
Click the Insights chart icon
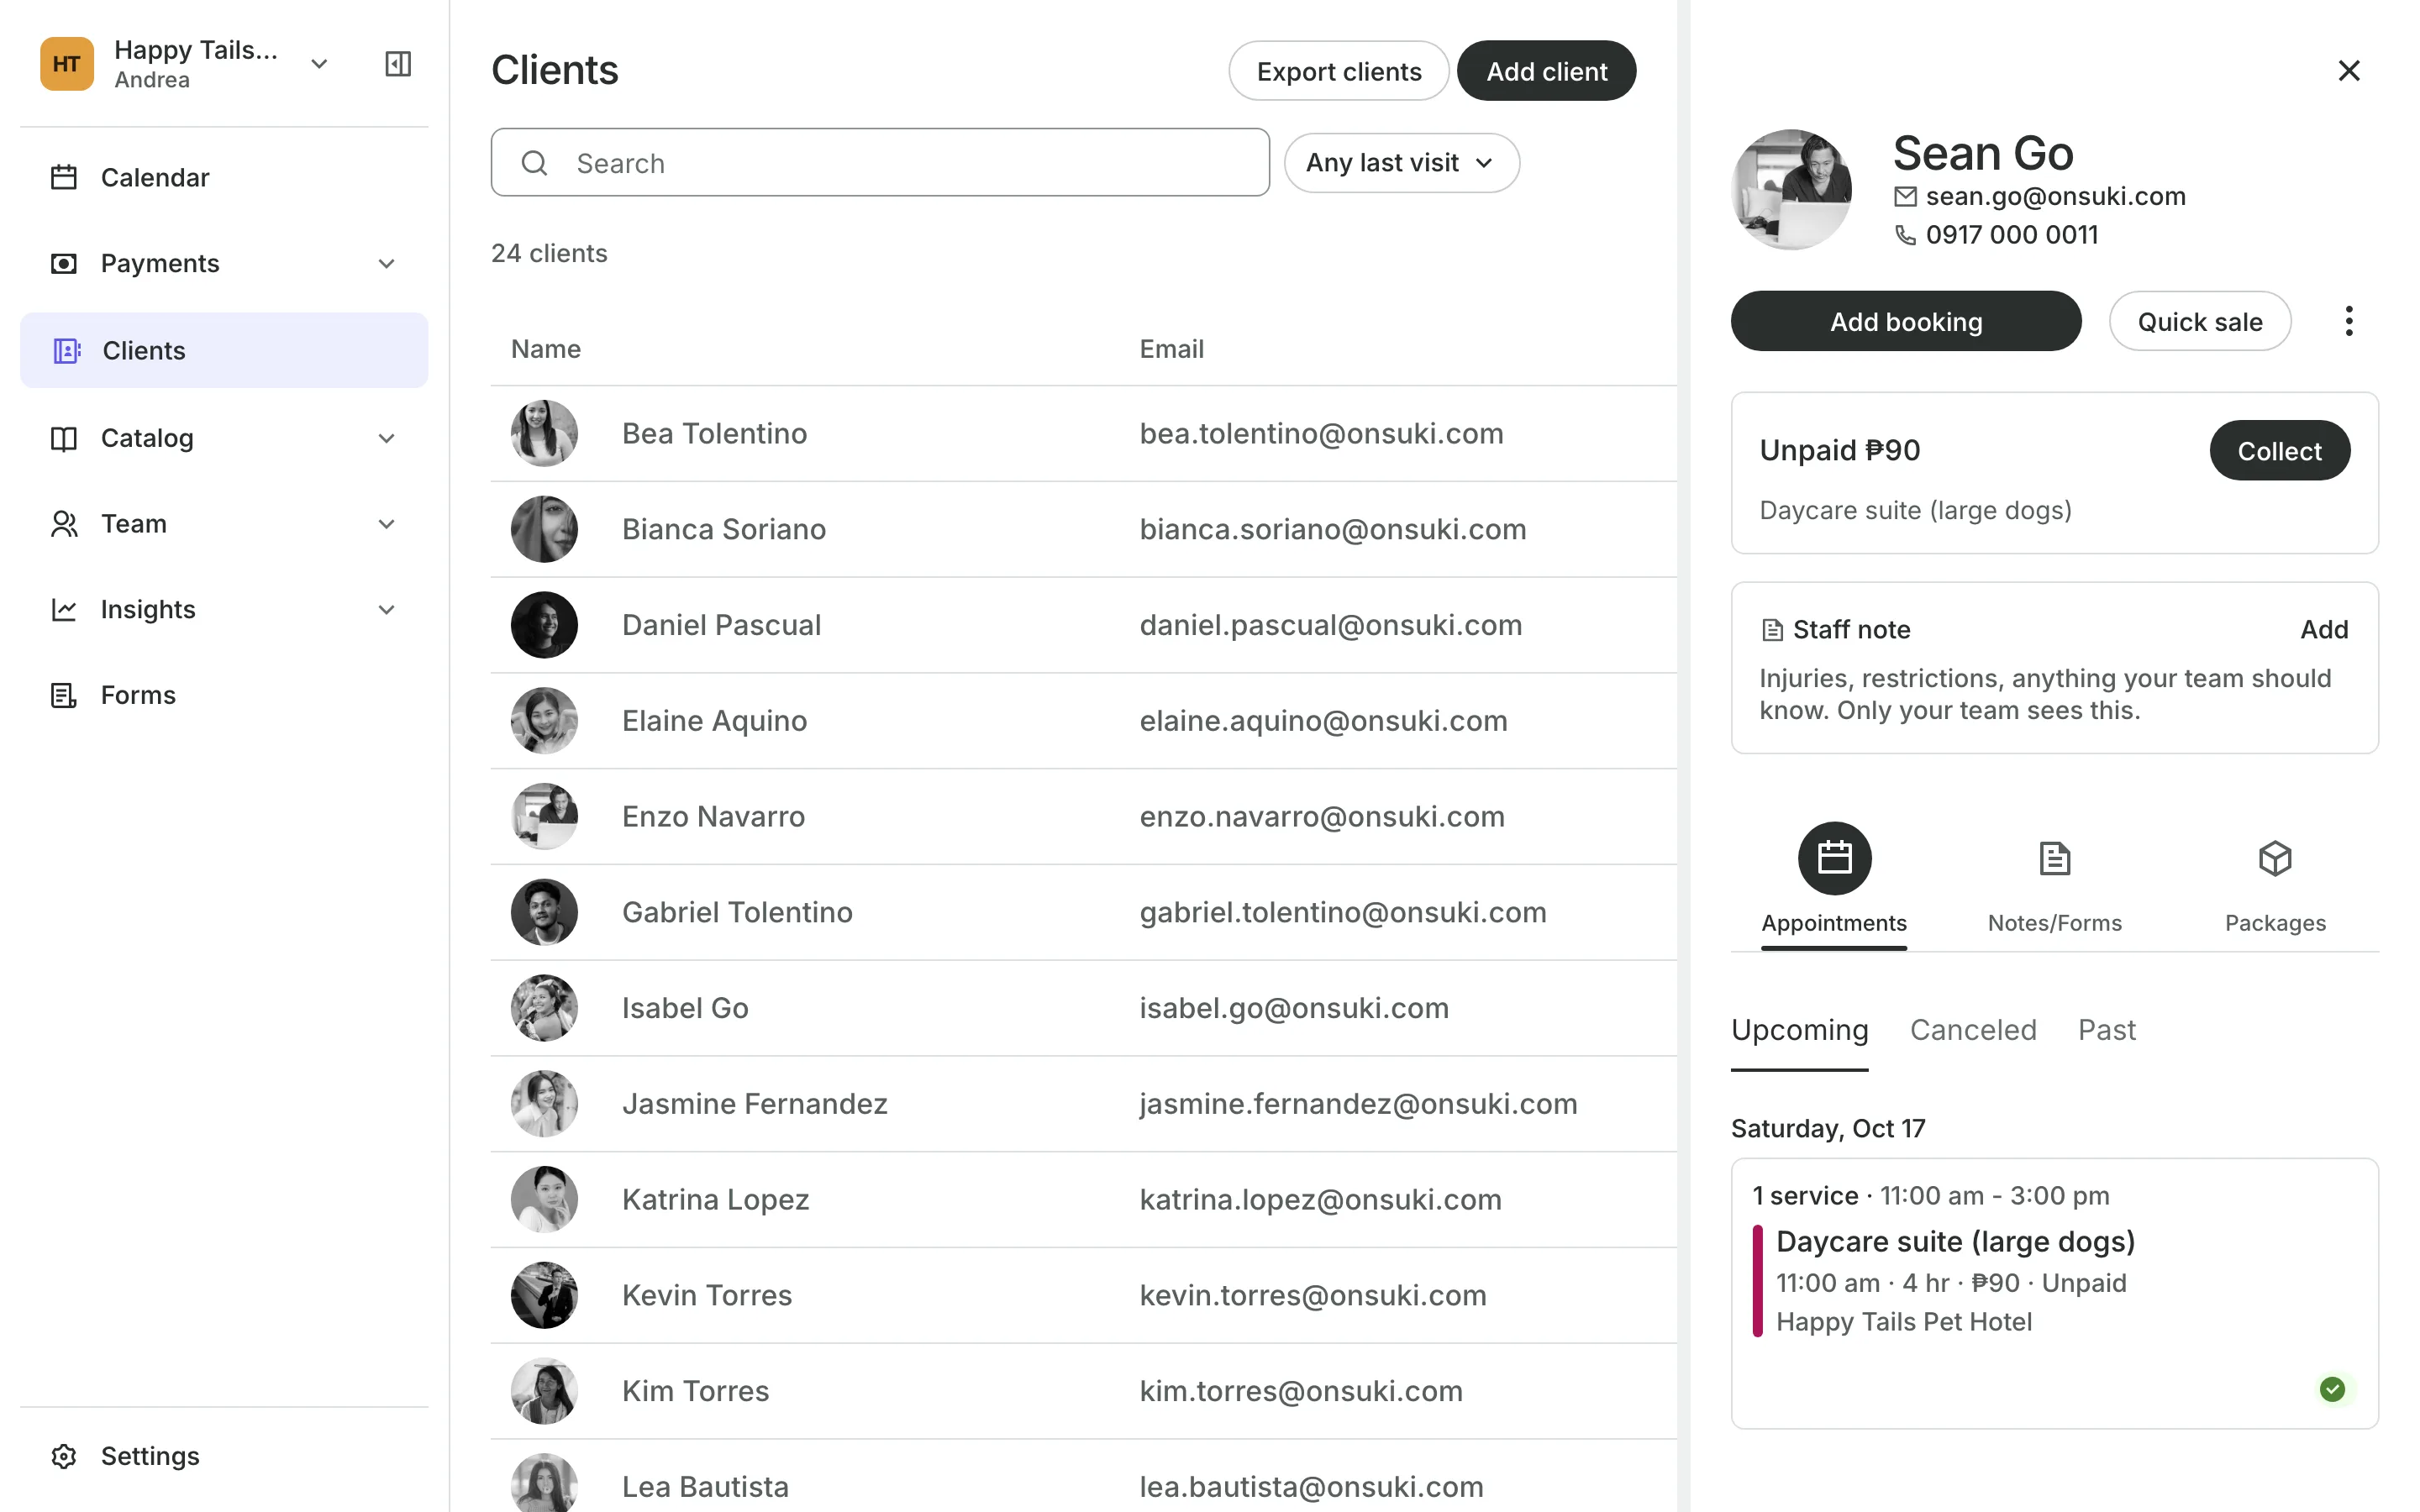point(64,609)
